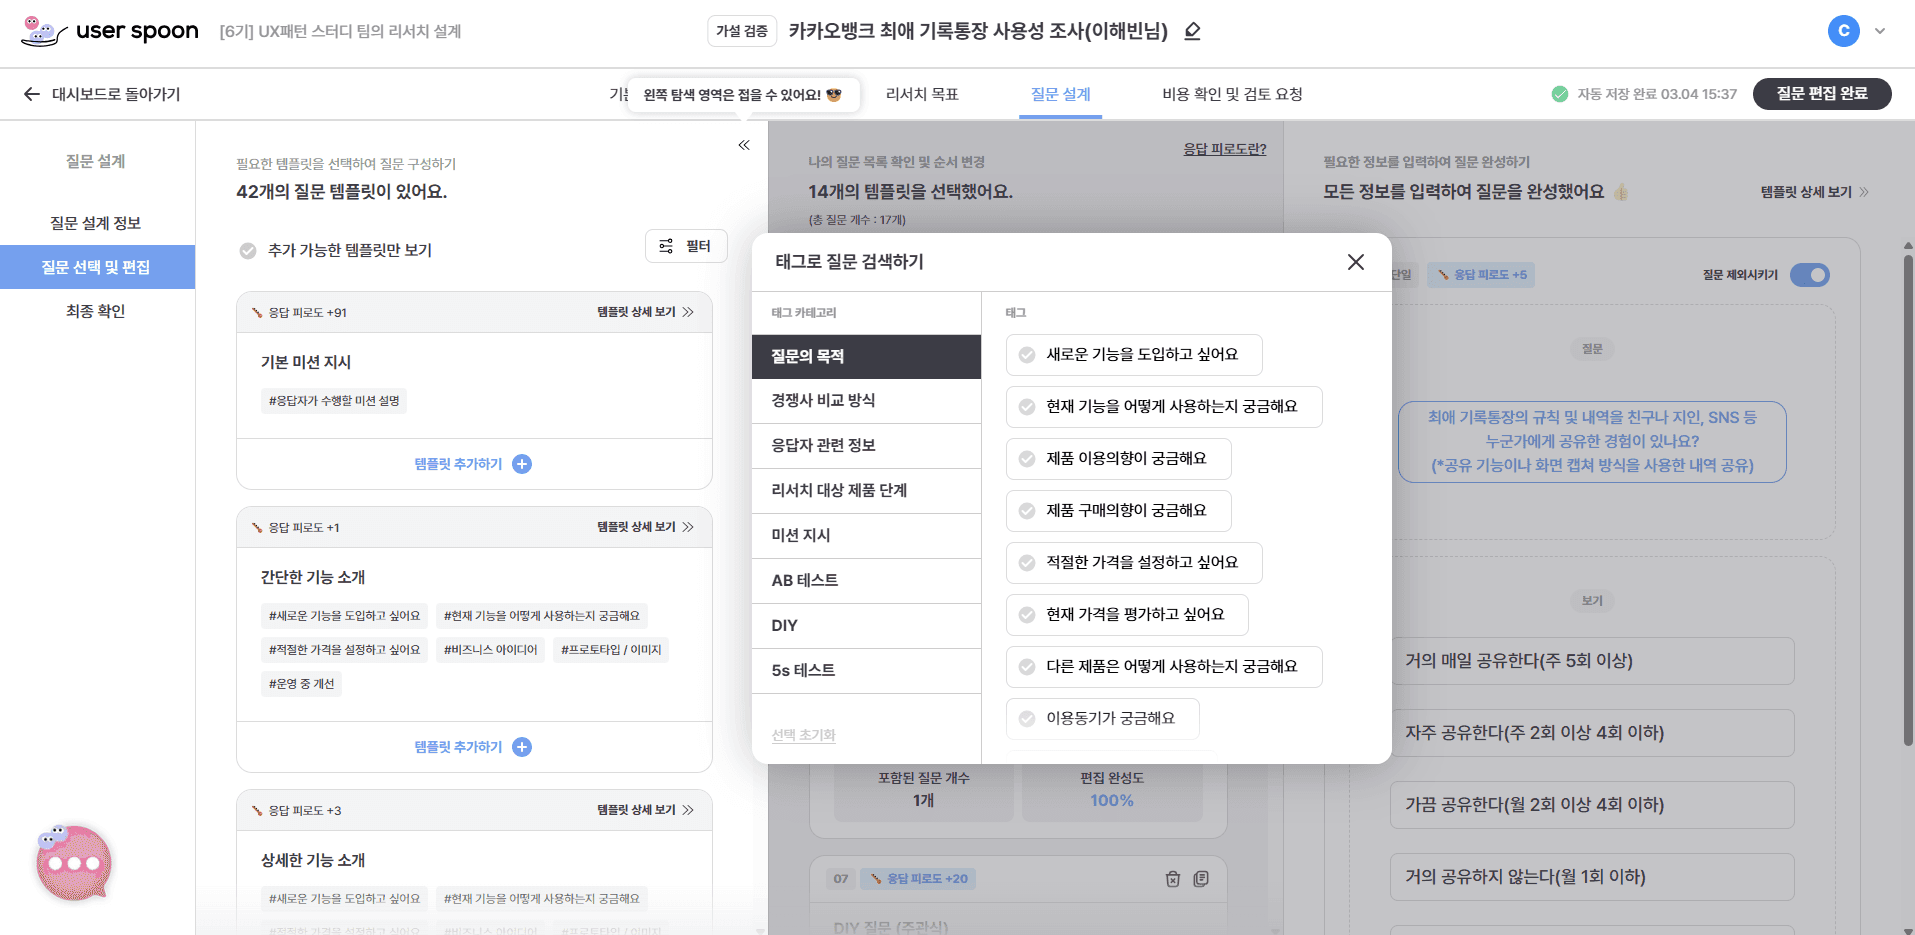Image resolution: width=1915 pixels, height=935 pixels.
Task: Click the user spoon logo
Action: point(110,31)
